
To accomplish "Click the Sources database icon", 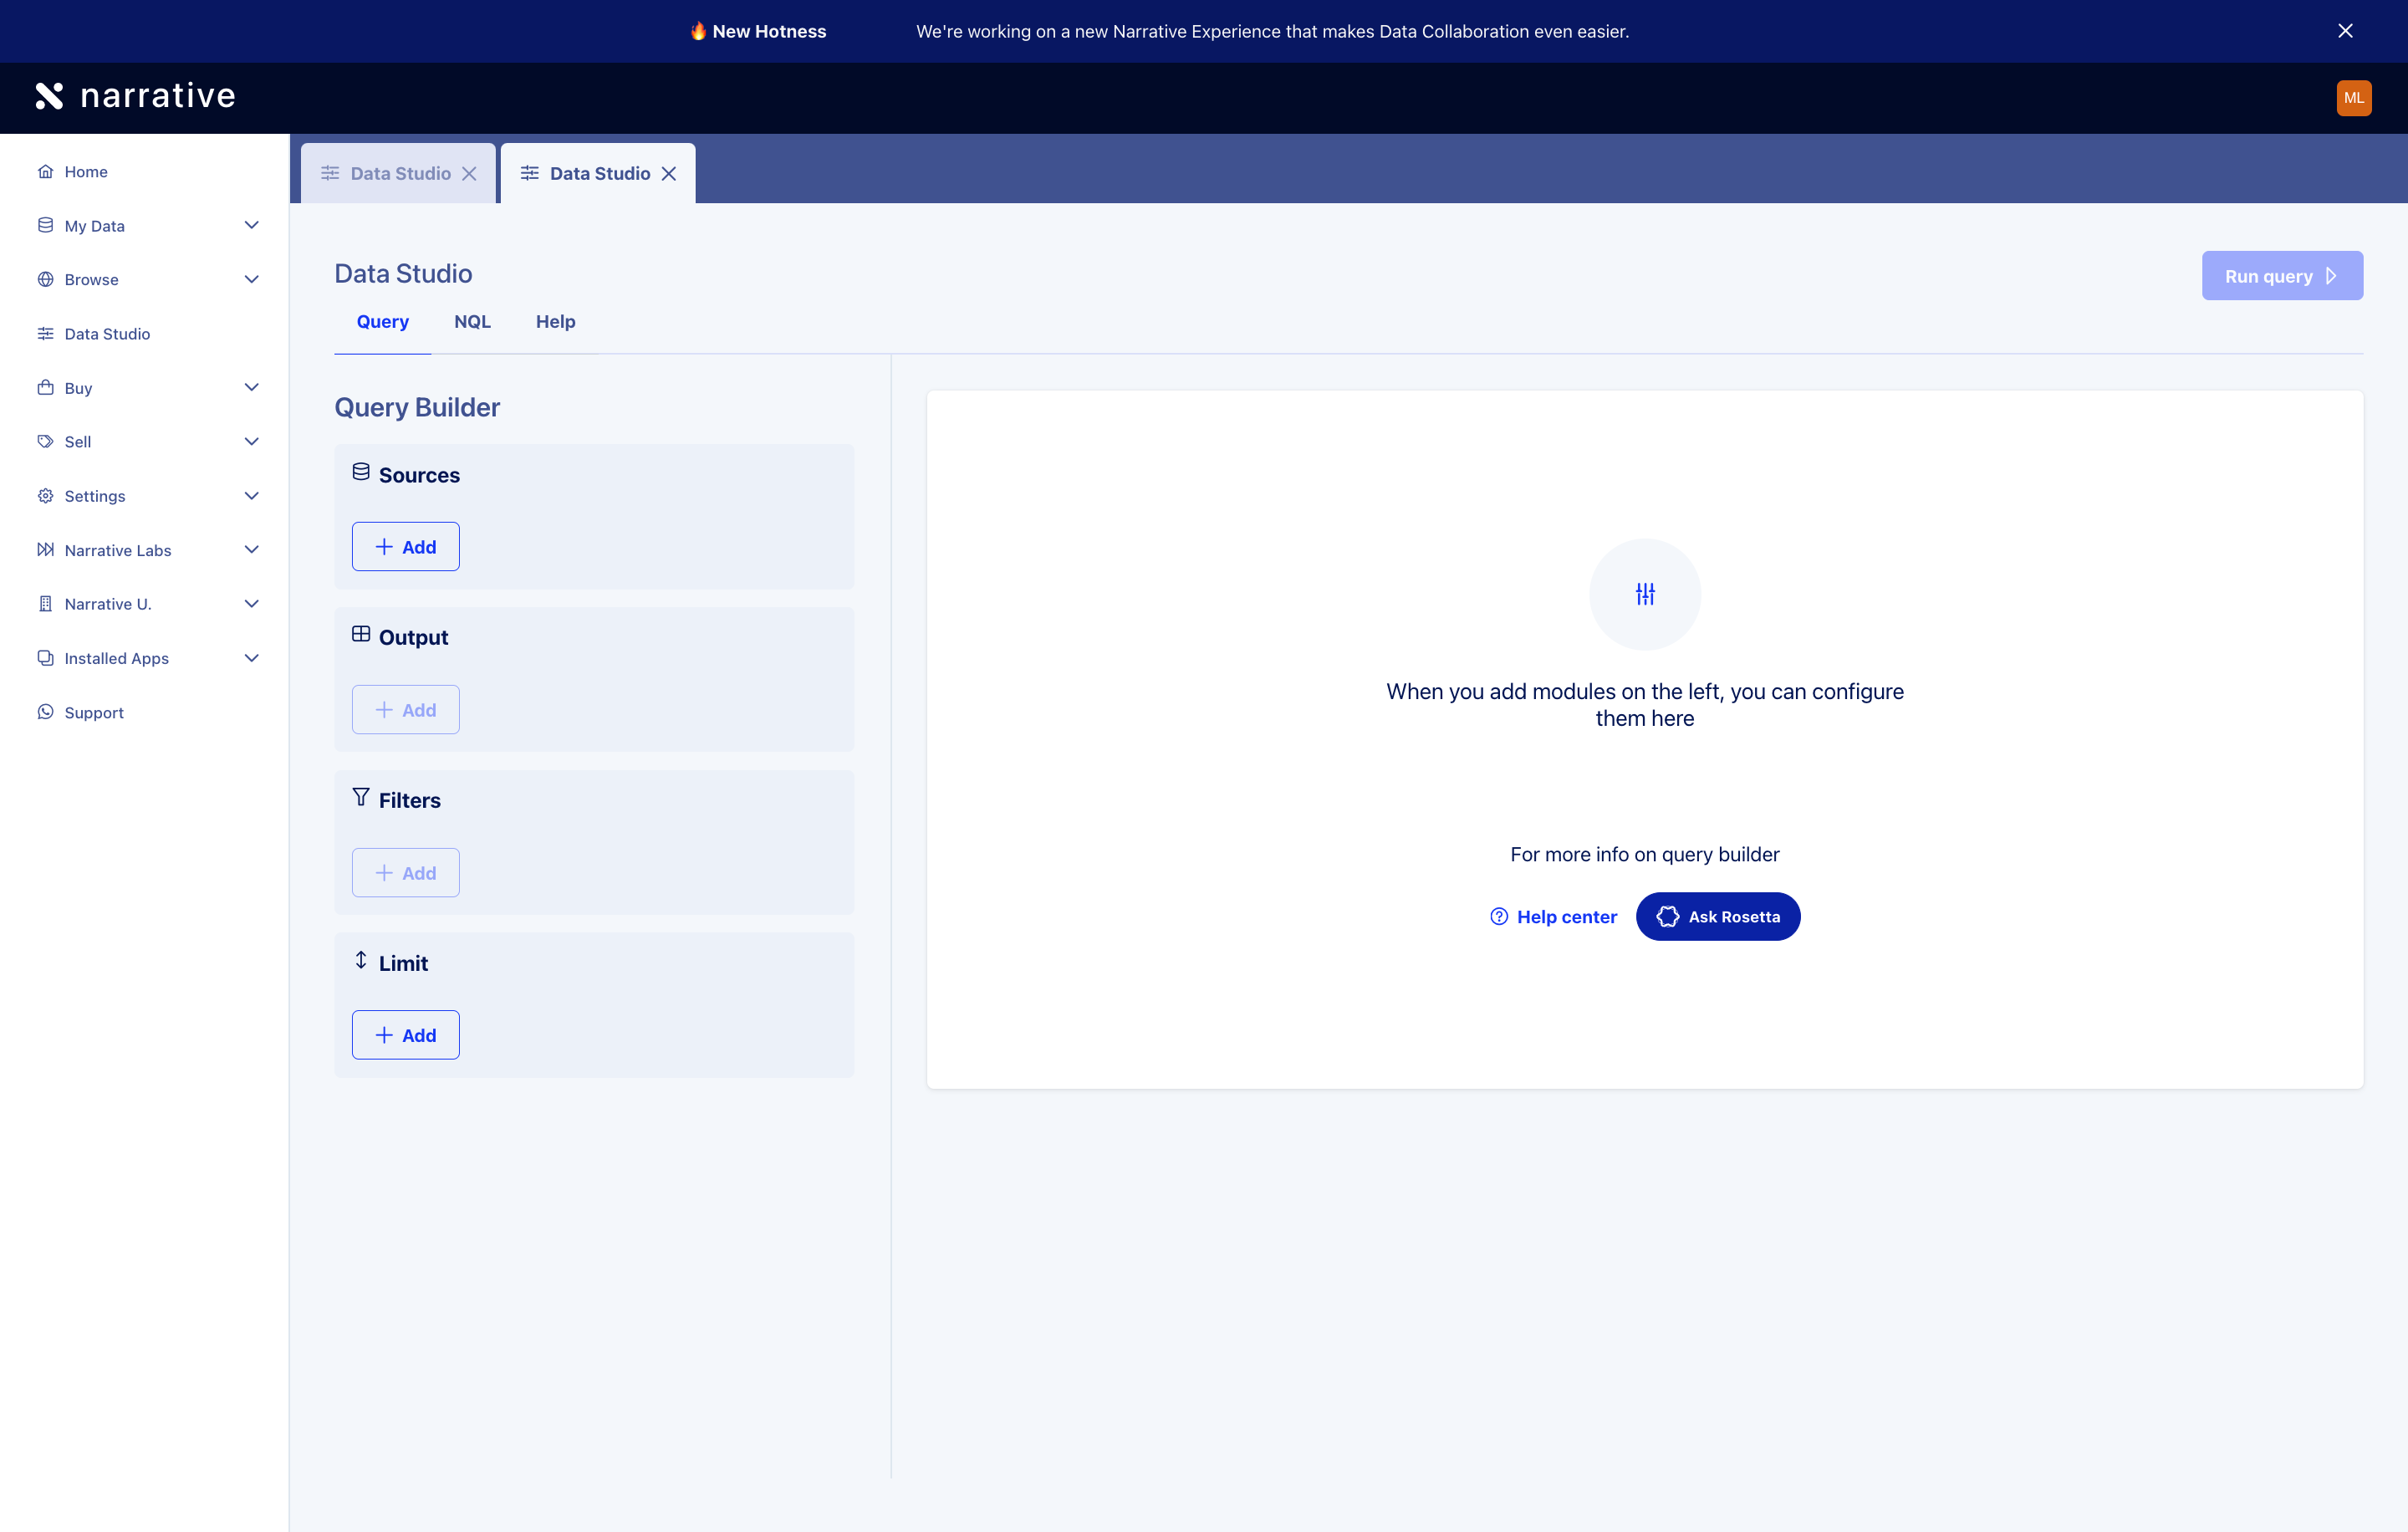I will (x=361, y=472).
